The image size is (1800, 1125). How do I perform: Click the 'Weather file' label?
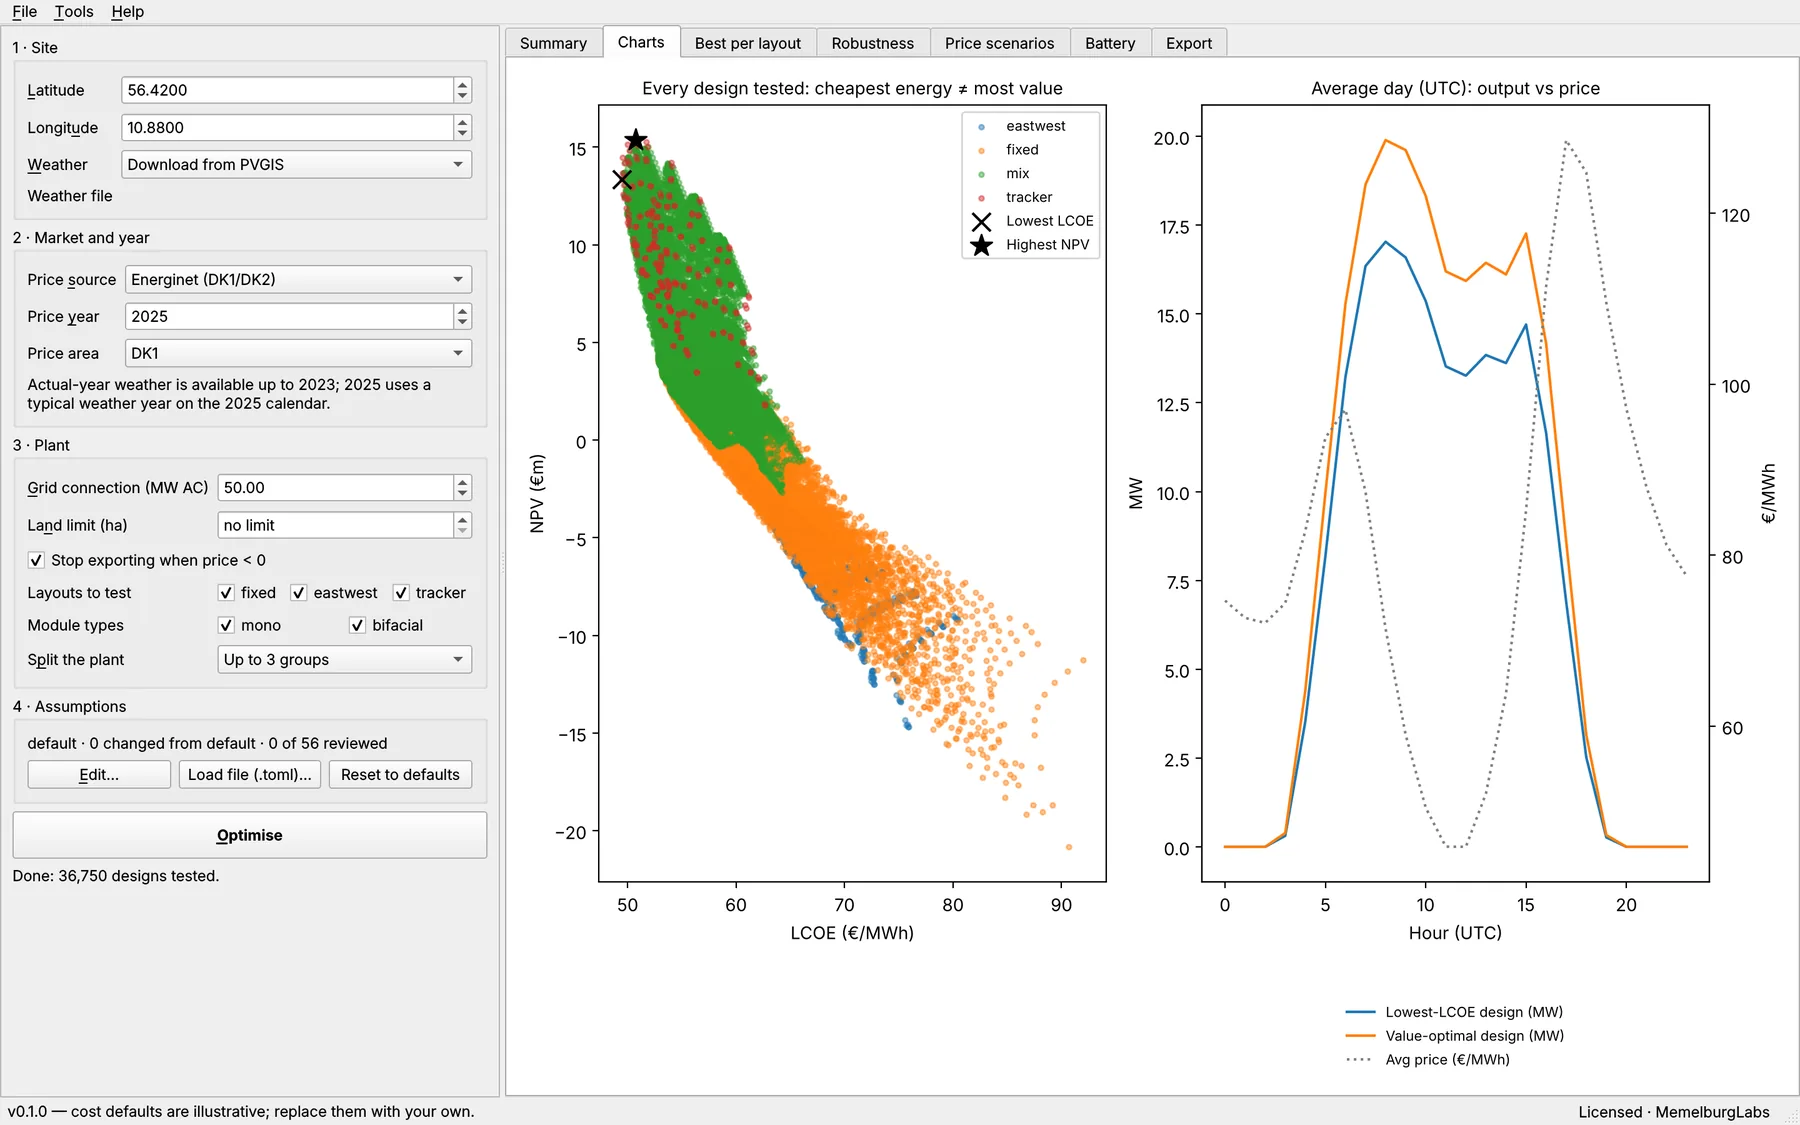70,196
